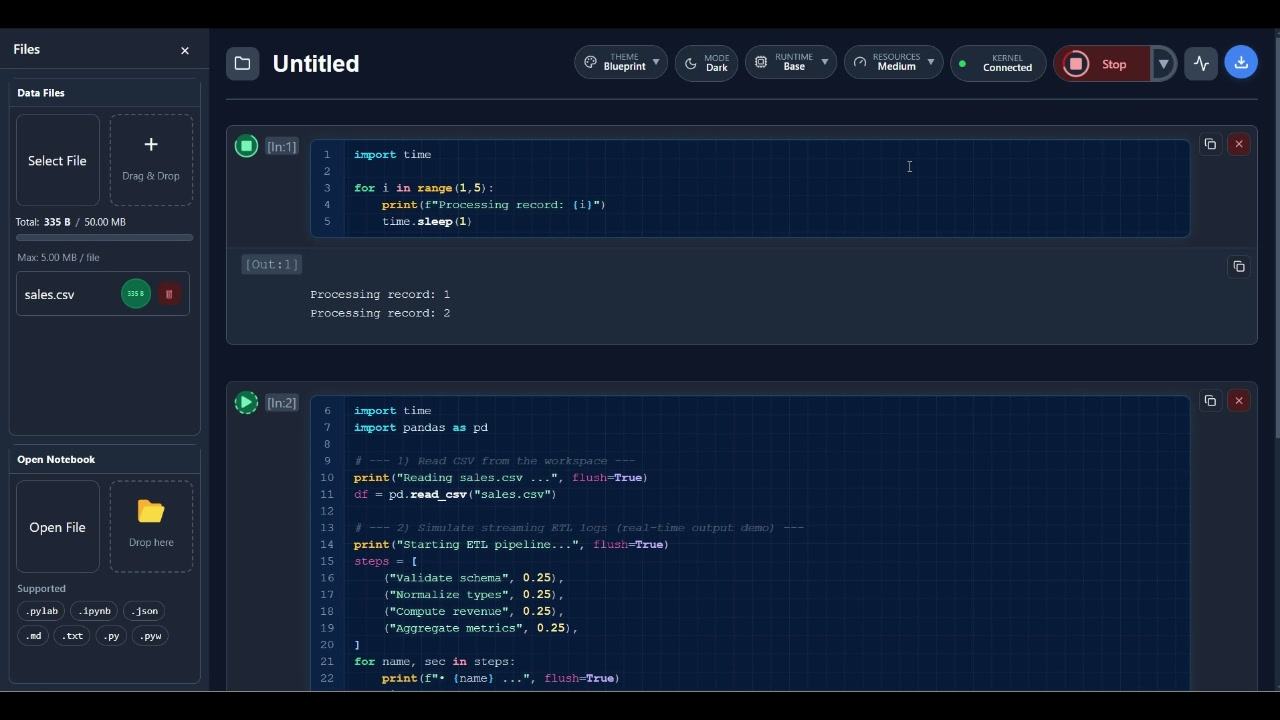The width and height of the screenshot is (1280, 720).
Task: Click the .pylab format chip
Action: [x=42, y=611]
